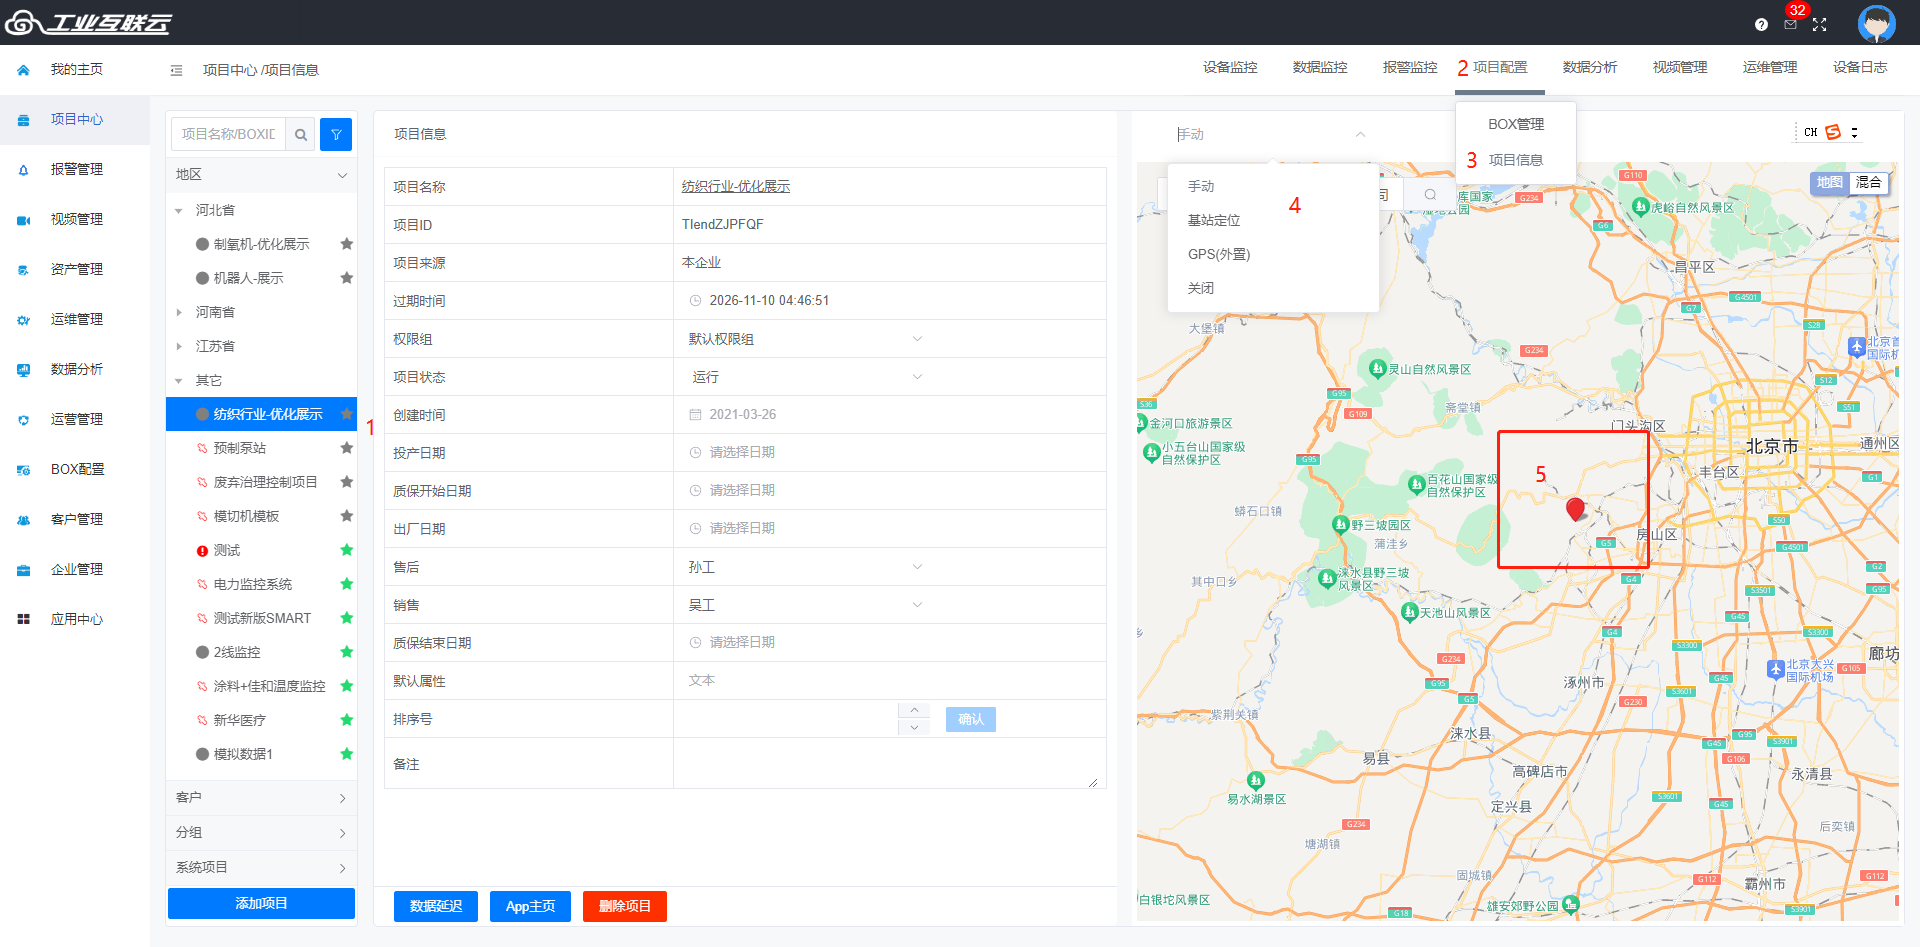
Task: Collapse sidebar using the menu fold icon
Action: click(x=176, y=70)
